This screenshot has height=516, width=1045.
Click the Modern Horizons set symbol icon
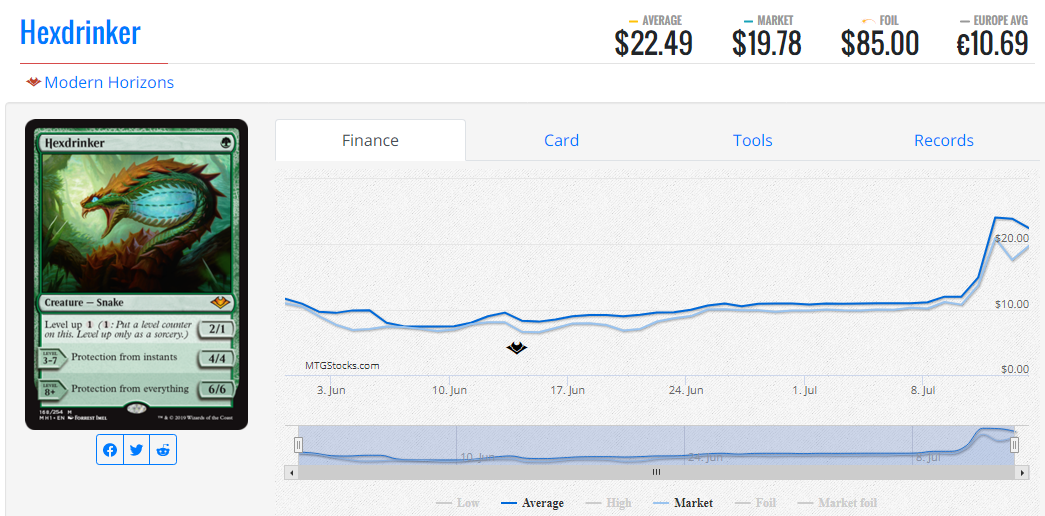[34, 83]
